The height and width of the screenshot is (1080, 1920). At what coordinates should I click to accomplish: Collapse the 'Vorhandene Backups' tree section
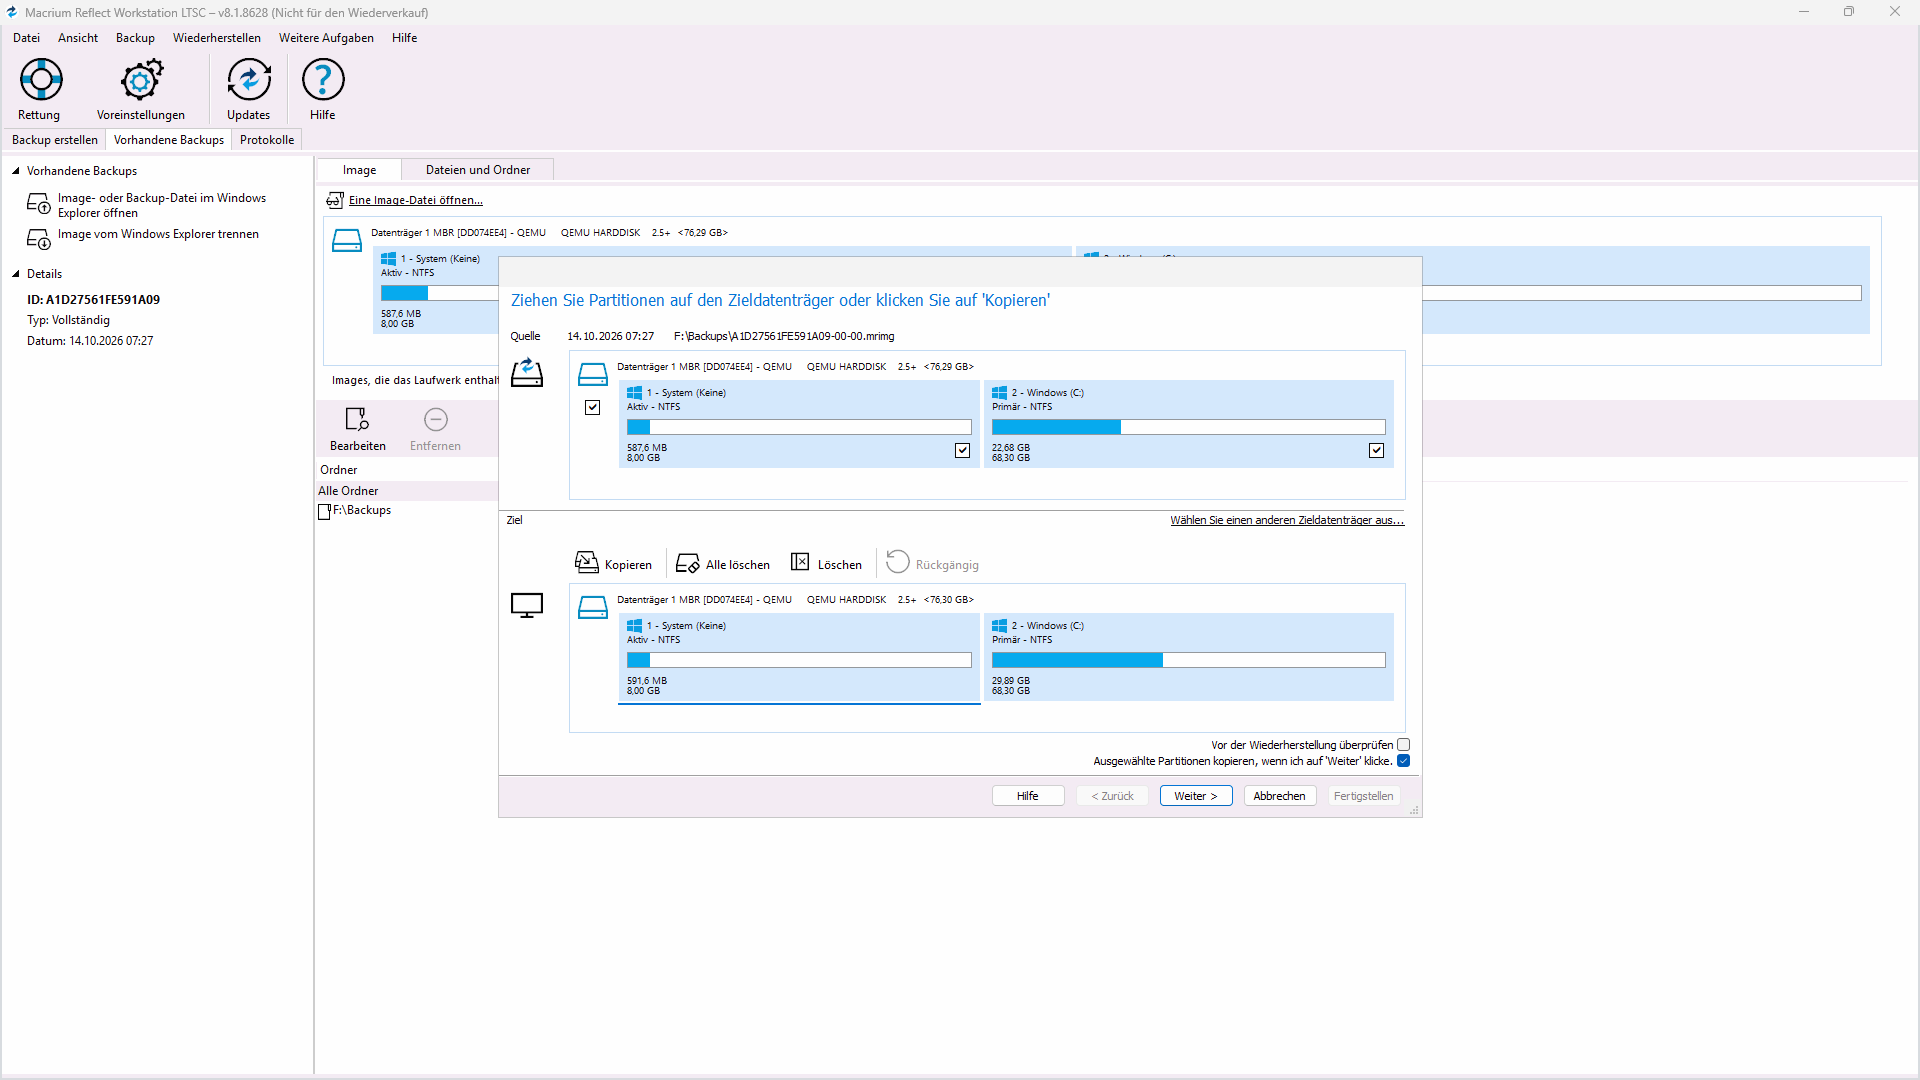tap(16, 171)
